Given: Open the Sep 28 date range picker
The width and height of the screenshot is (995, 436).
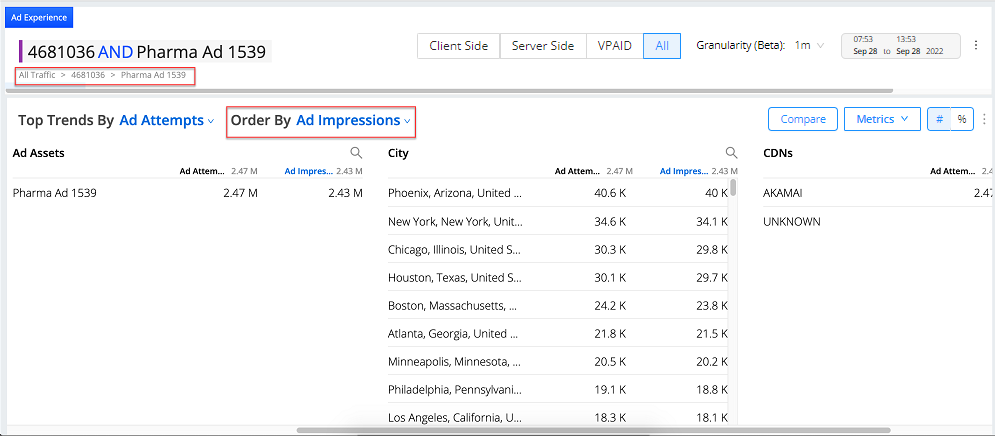Looking at the screenshot, I should (x=900, y=46).
